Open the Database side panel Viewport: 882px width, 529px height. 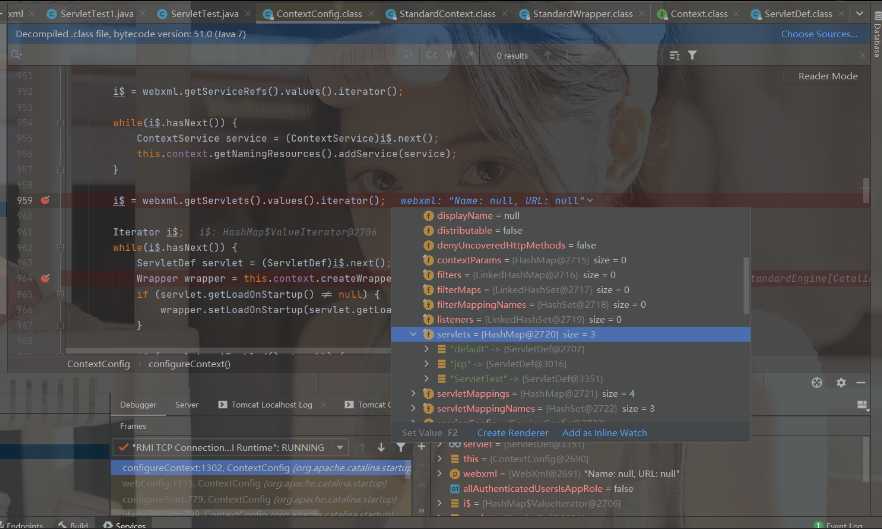(x=876, y=34)
